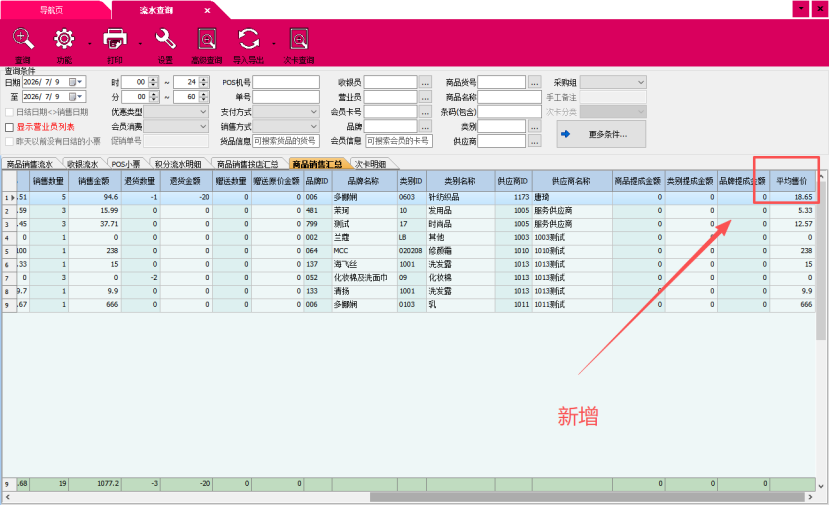Browse 供应商 with the ellipsis button
The width and height of the screenshot is (829, 505).
(x=535, y=141)
